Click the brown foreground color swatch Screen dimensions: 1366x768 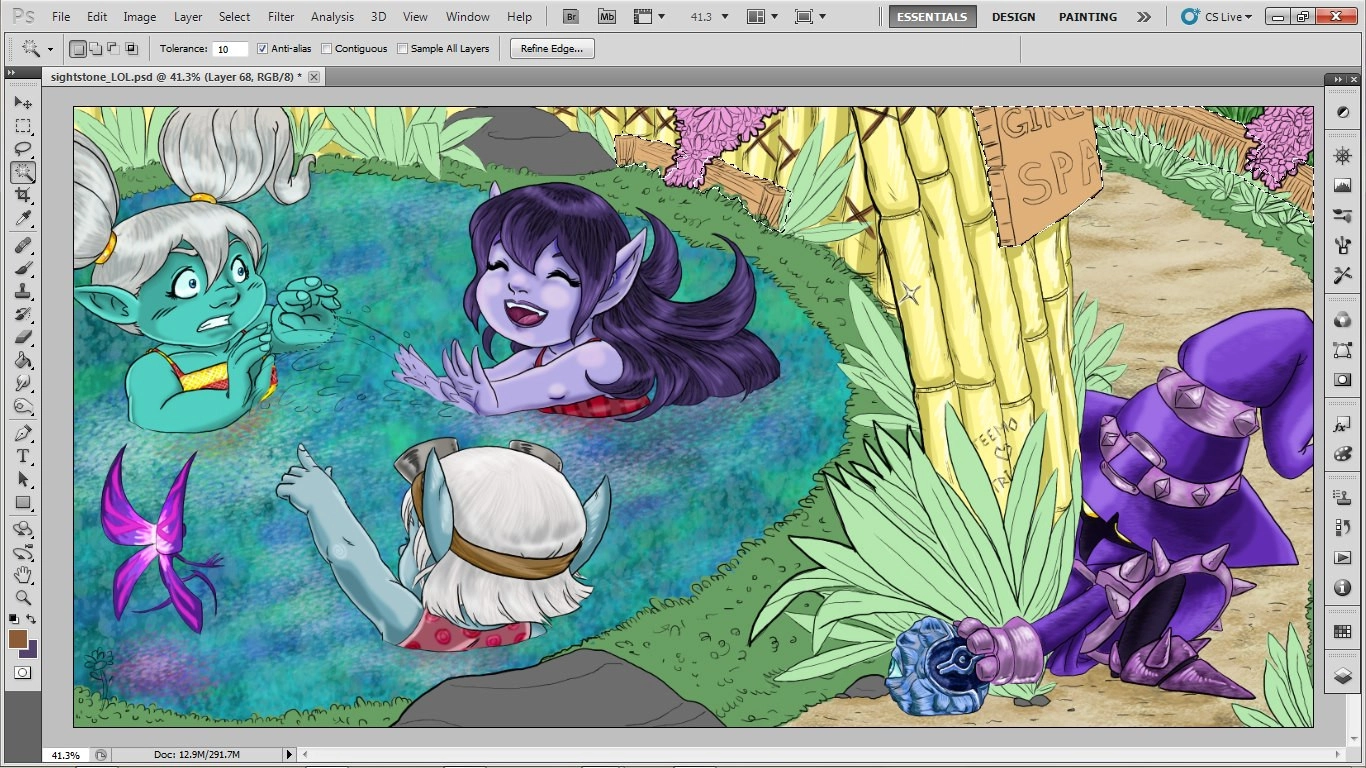coord(18,639)
